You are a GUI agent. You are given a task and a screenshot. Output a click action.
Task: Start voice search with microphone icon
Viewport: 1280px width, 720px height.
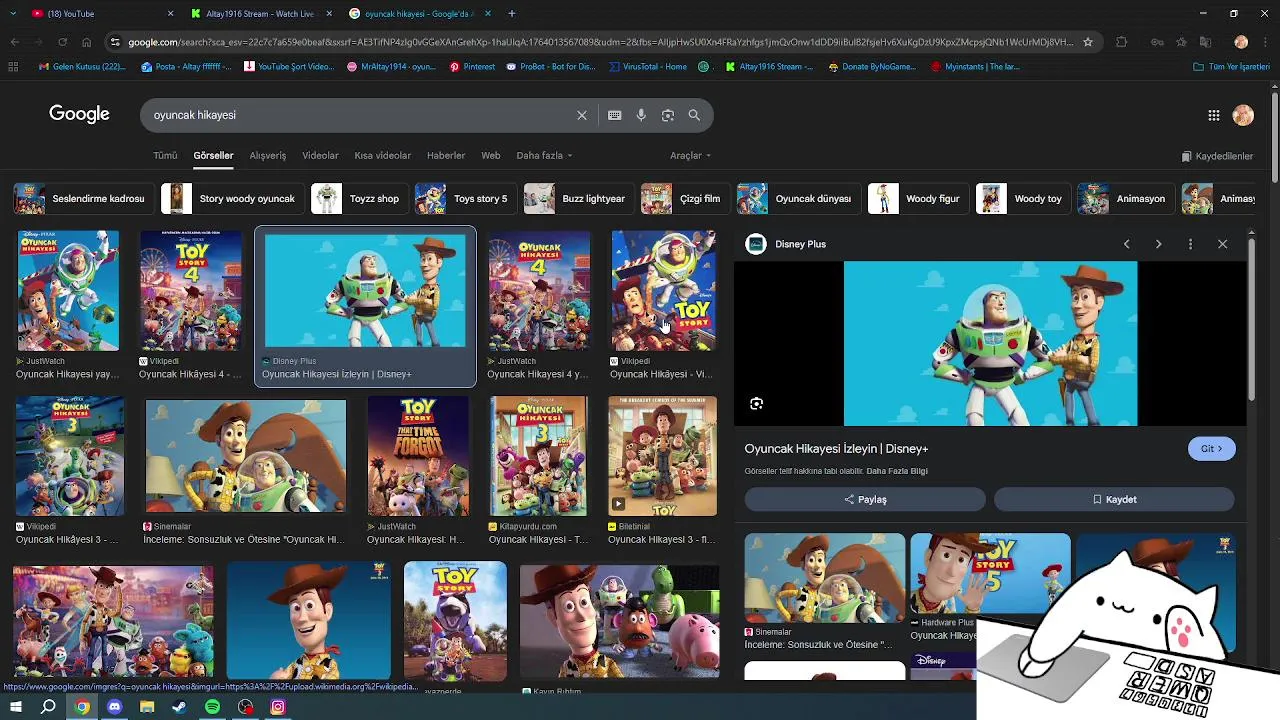tap(641, 115)
